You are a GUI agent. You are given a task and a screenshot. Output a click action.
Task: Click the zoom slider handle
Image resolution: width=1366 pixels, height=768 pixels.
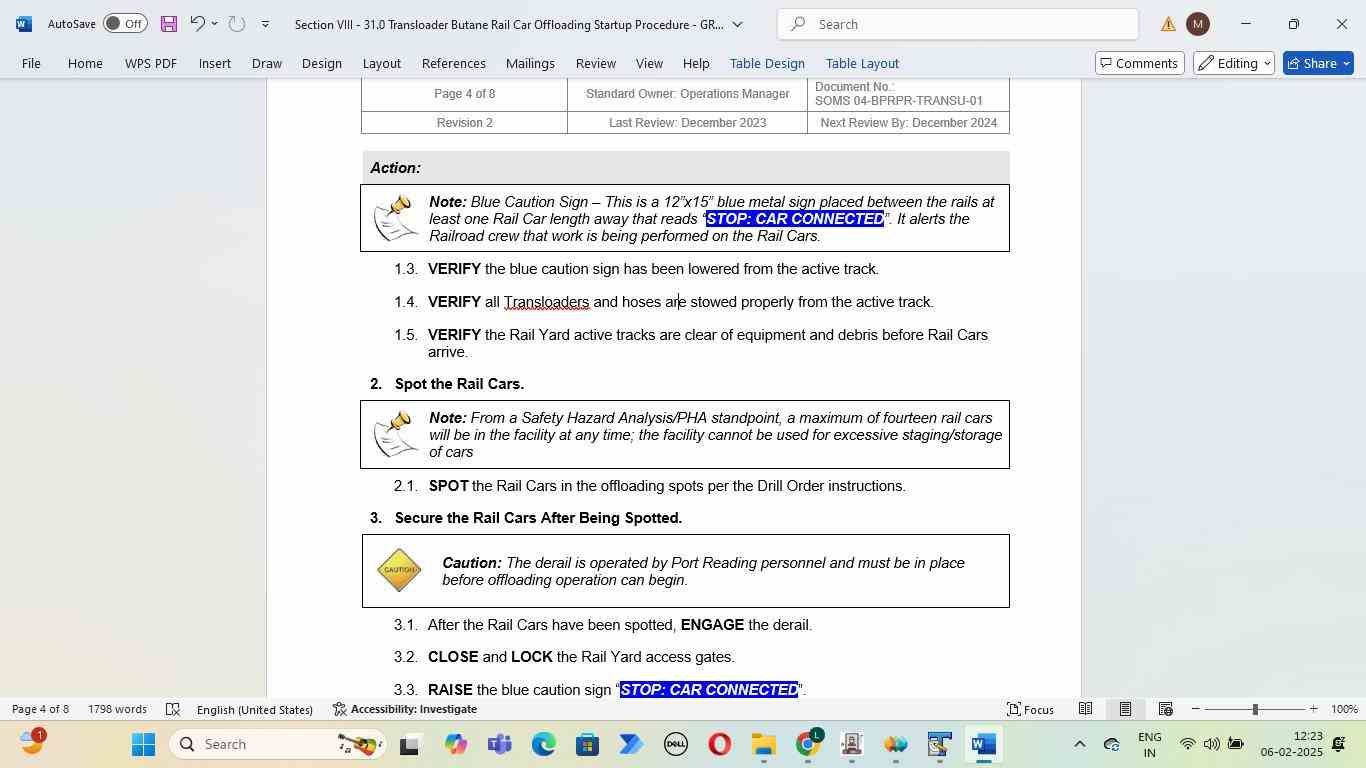tap(1255, 709)
